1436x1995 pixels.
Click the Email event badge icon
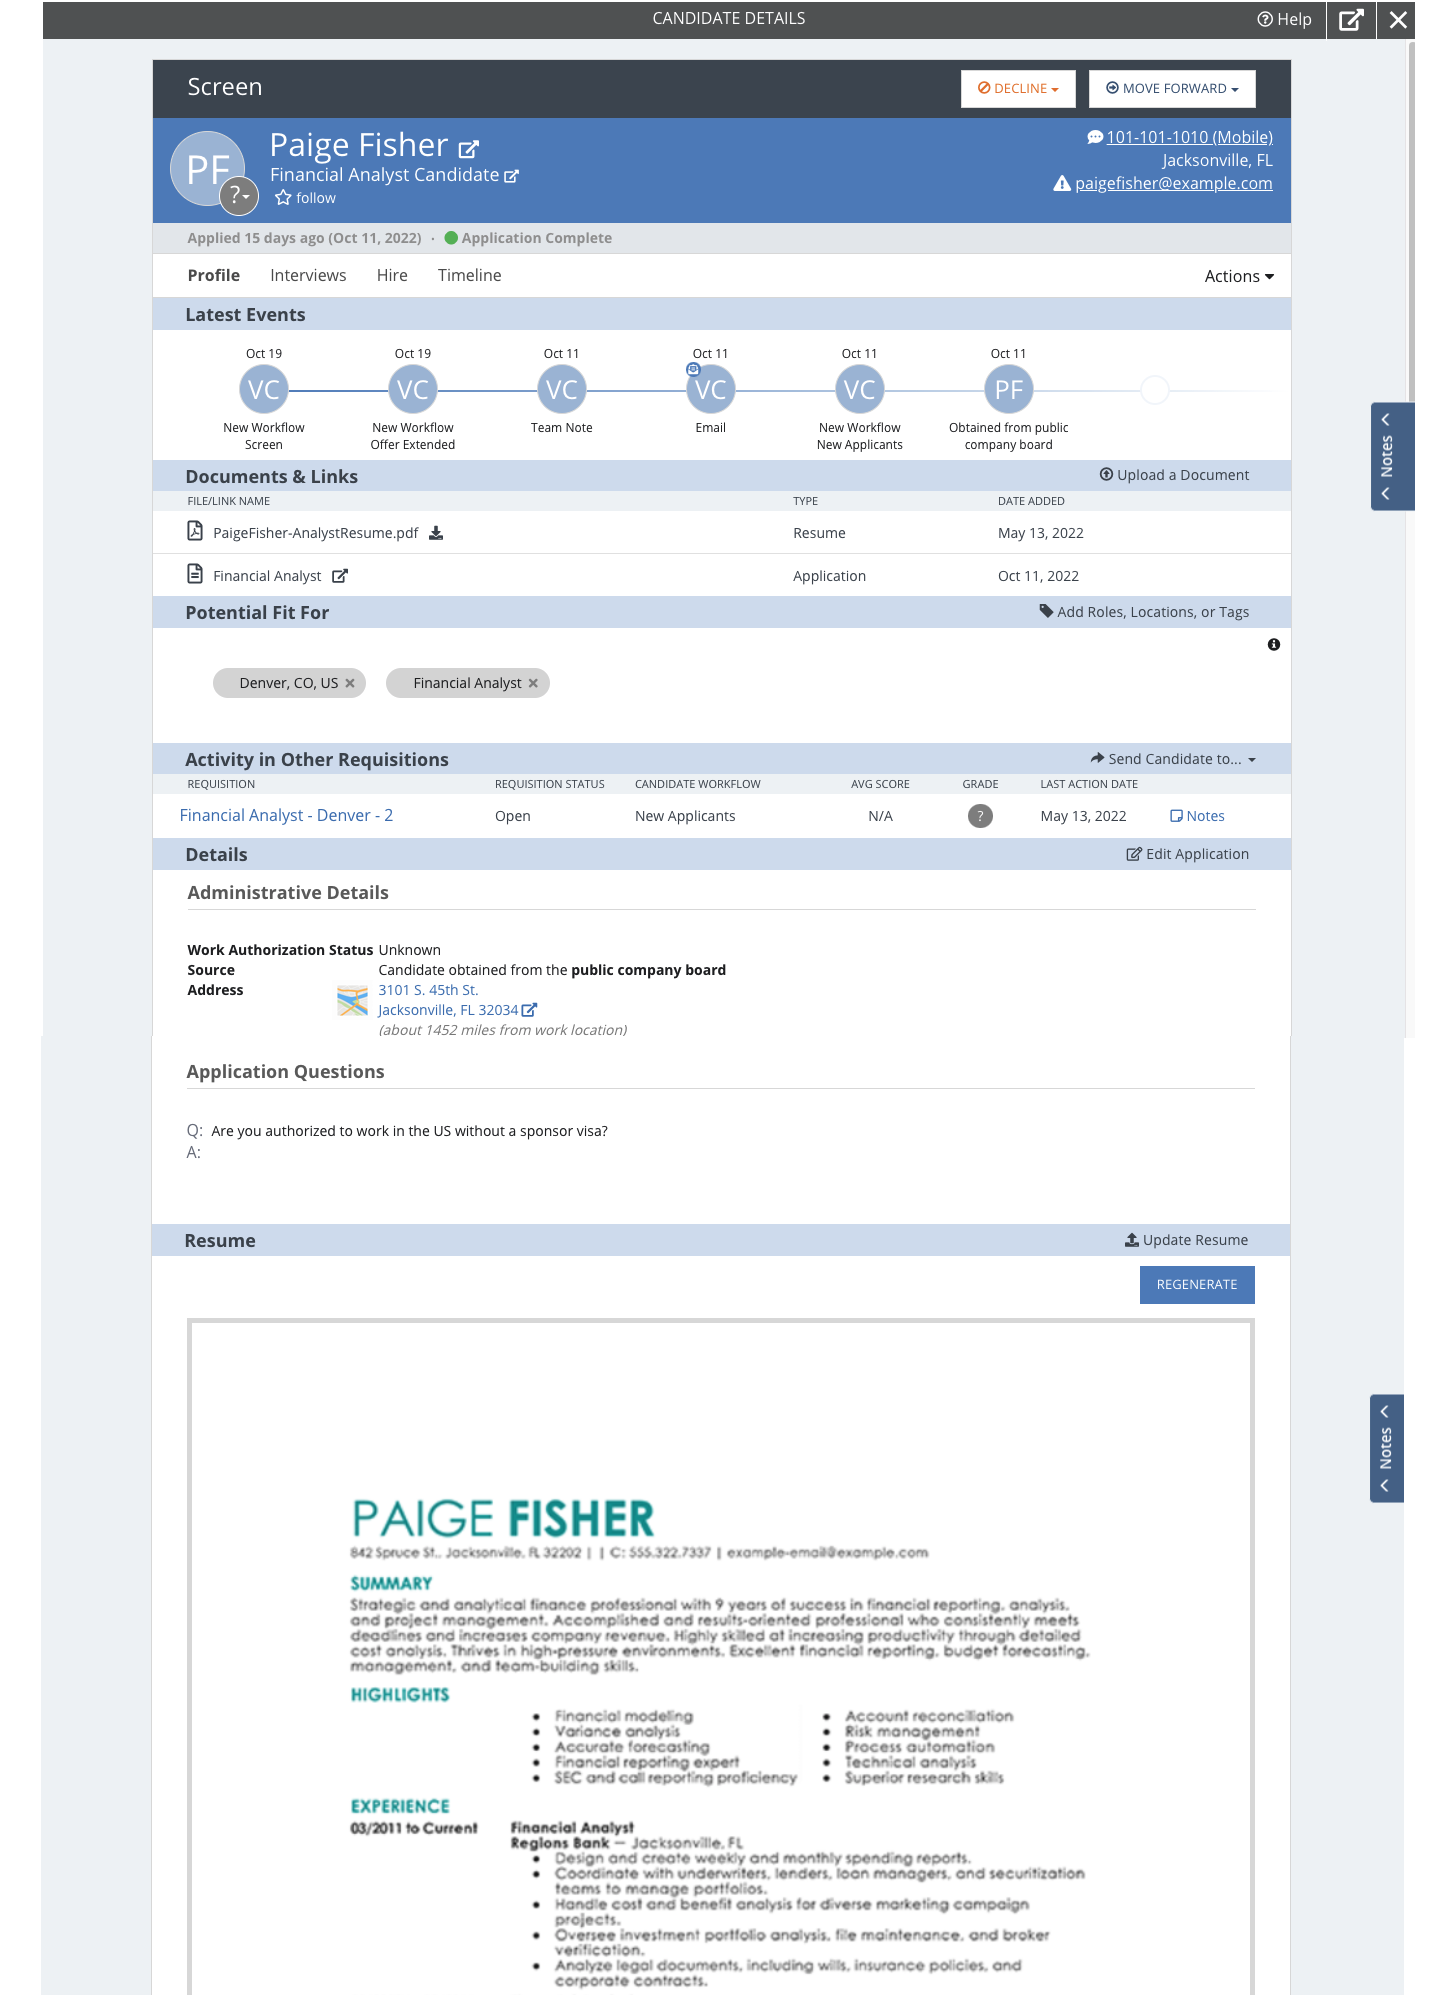693,369
